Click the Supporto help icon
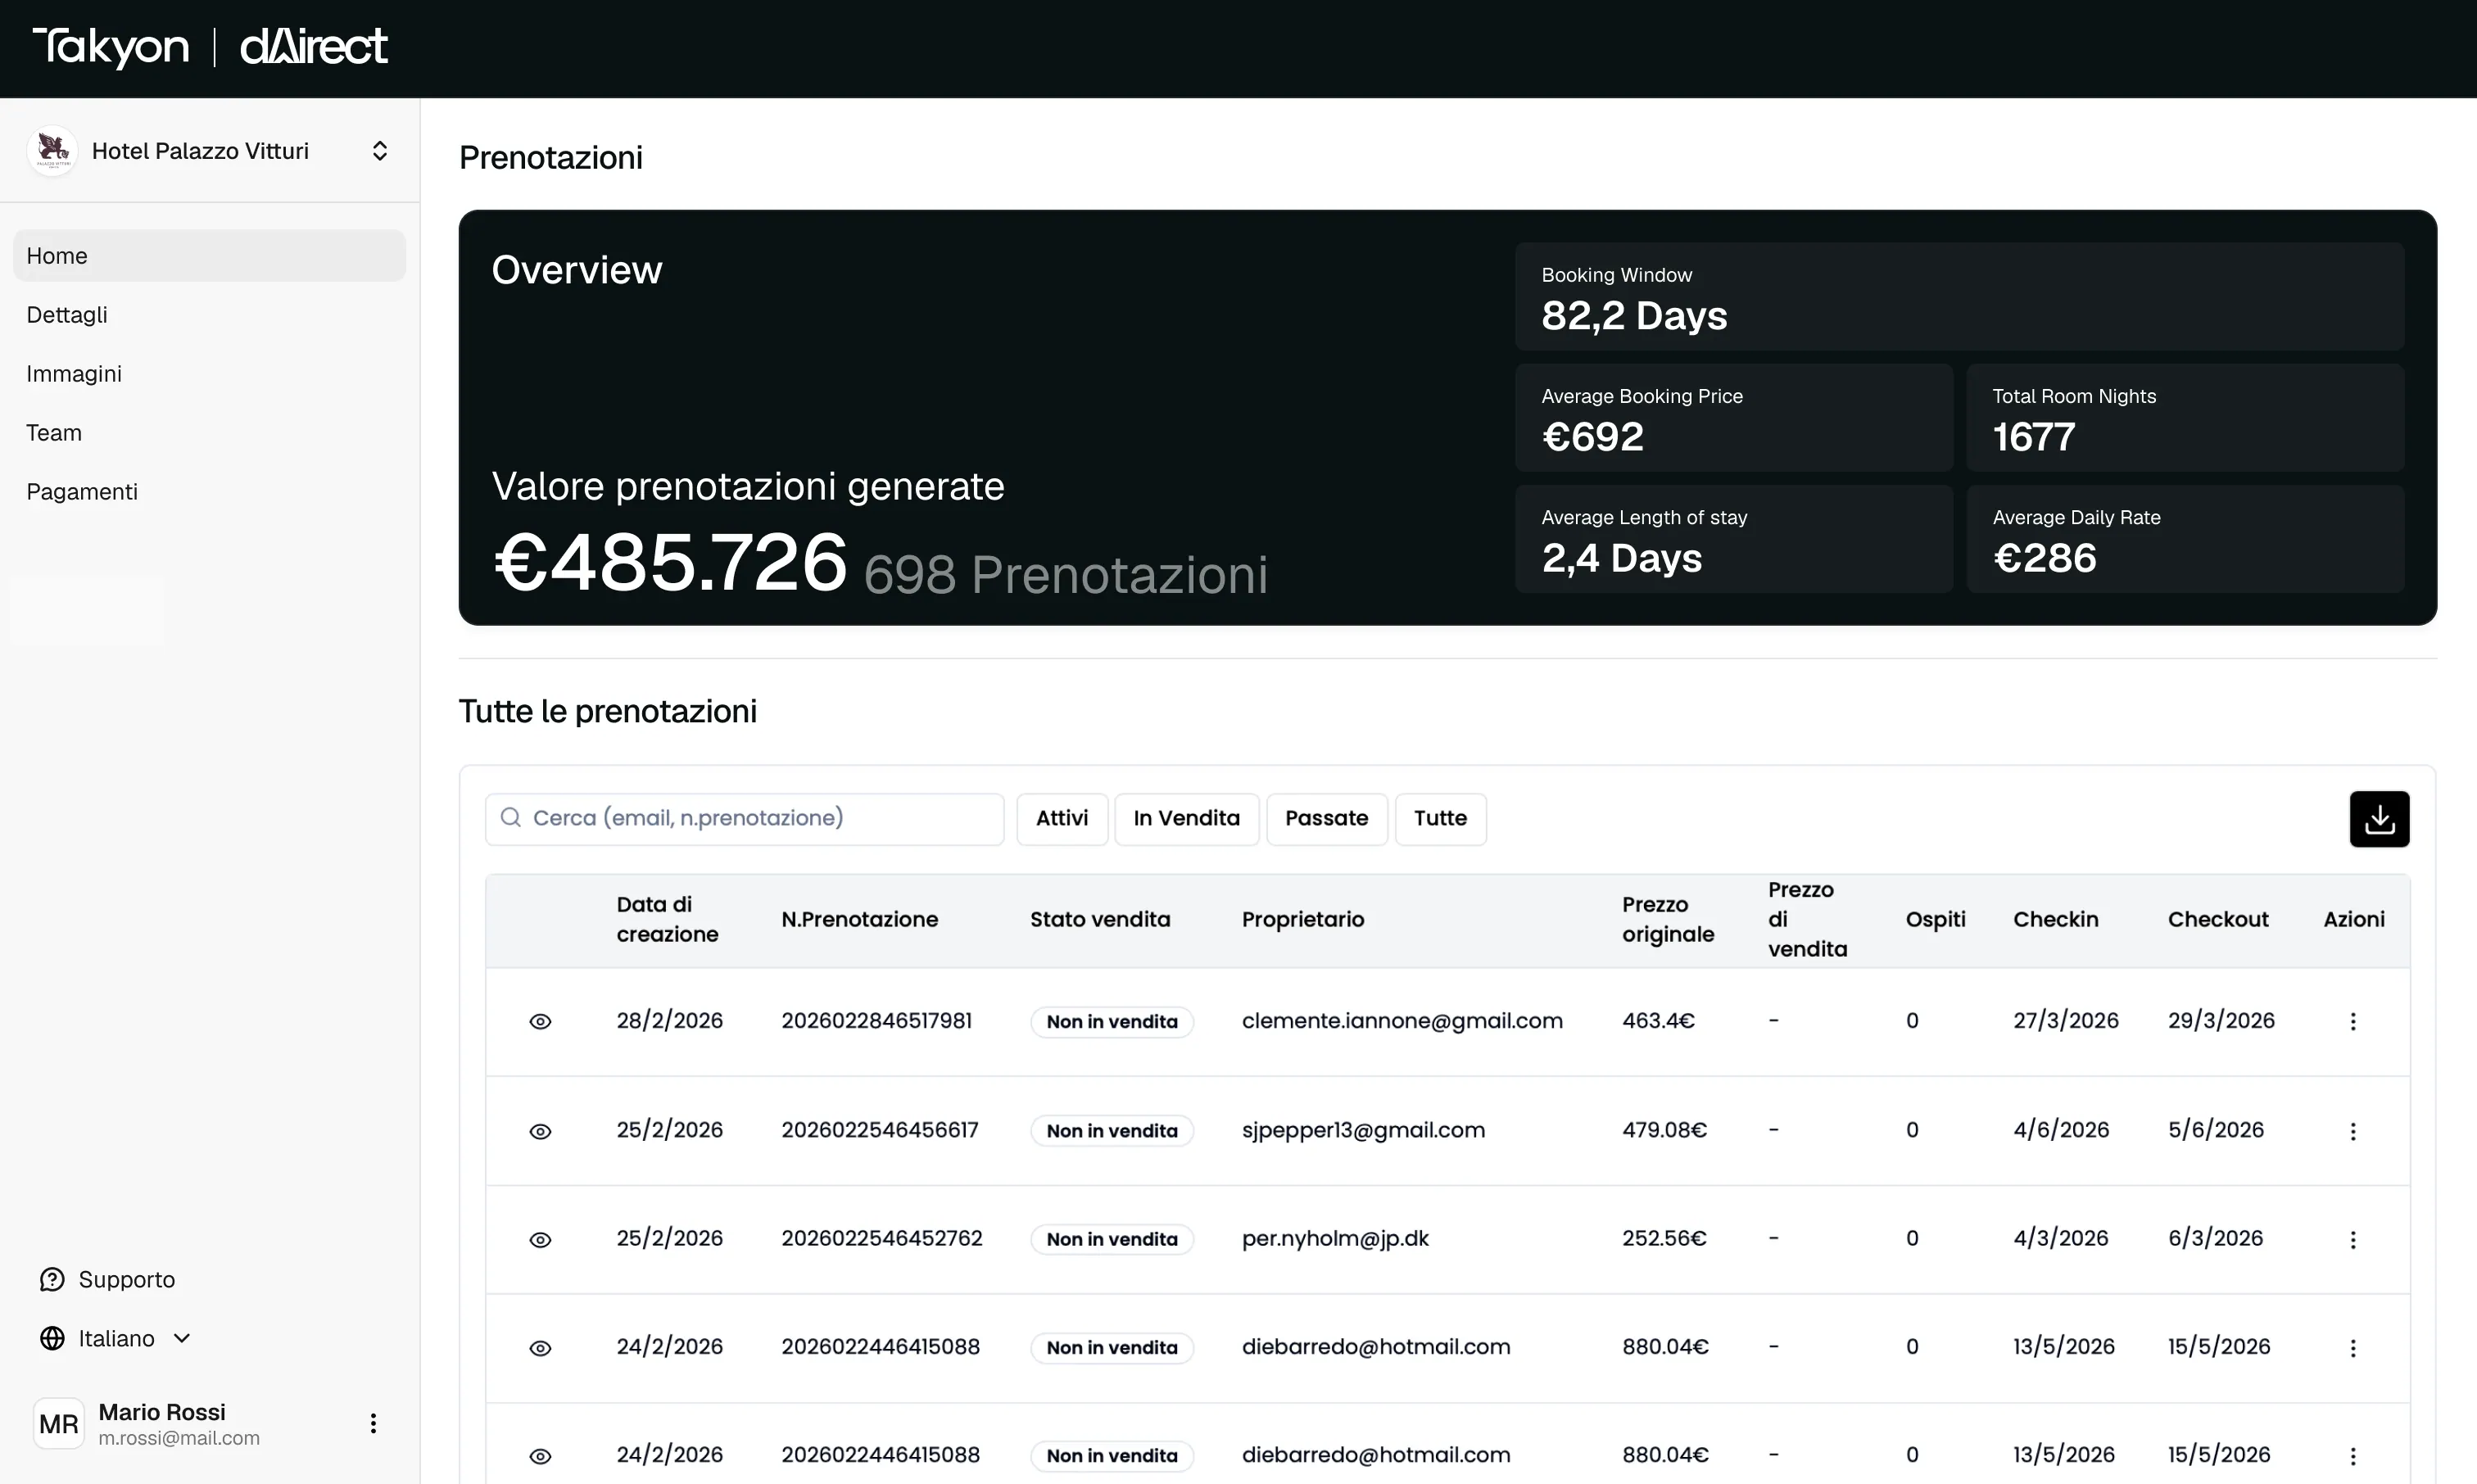The width and height of the screenshot is (2477, 1484). pyautogui.click(x=52, y=1279)
